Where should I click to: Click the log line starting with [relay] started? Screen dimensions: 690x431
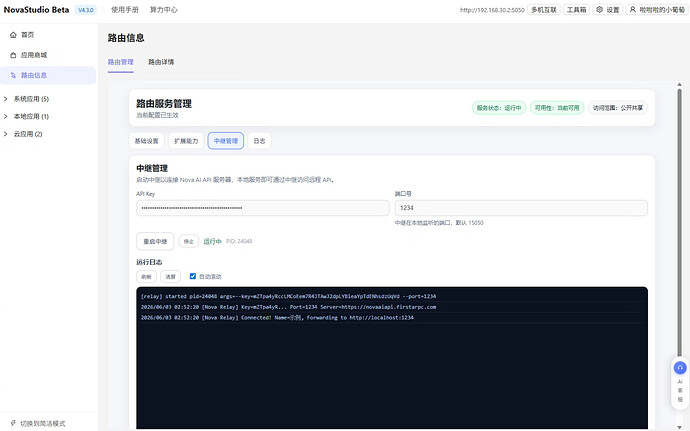(288, 296)
